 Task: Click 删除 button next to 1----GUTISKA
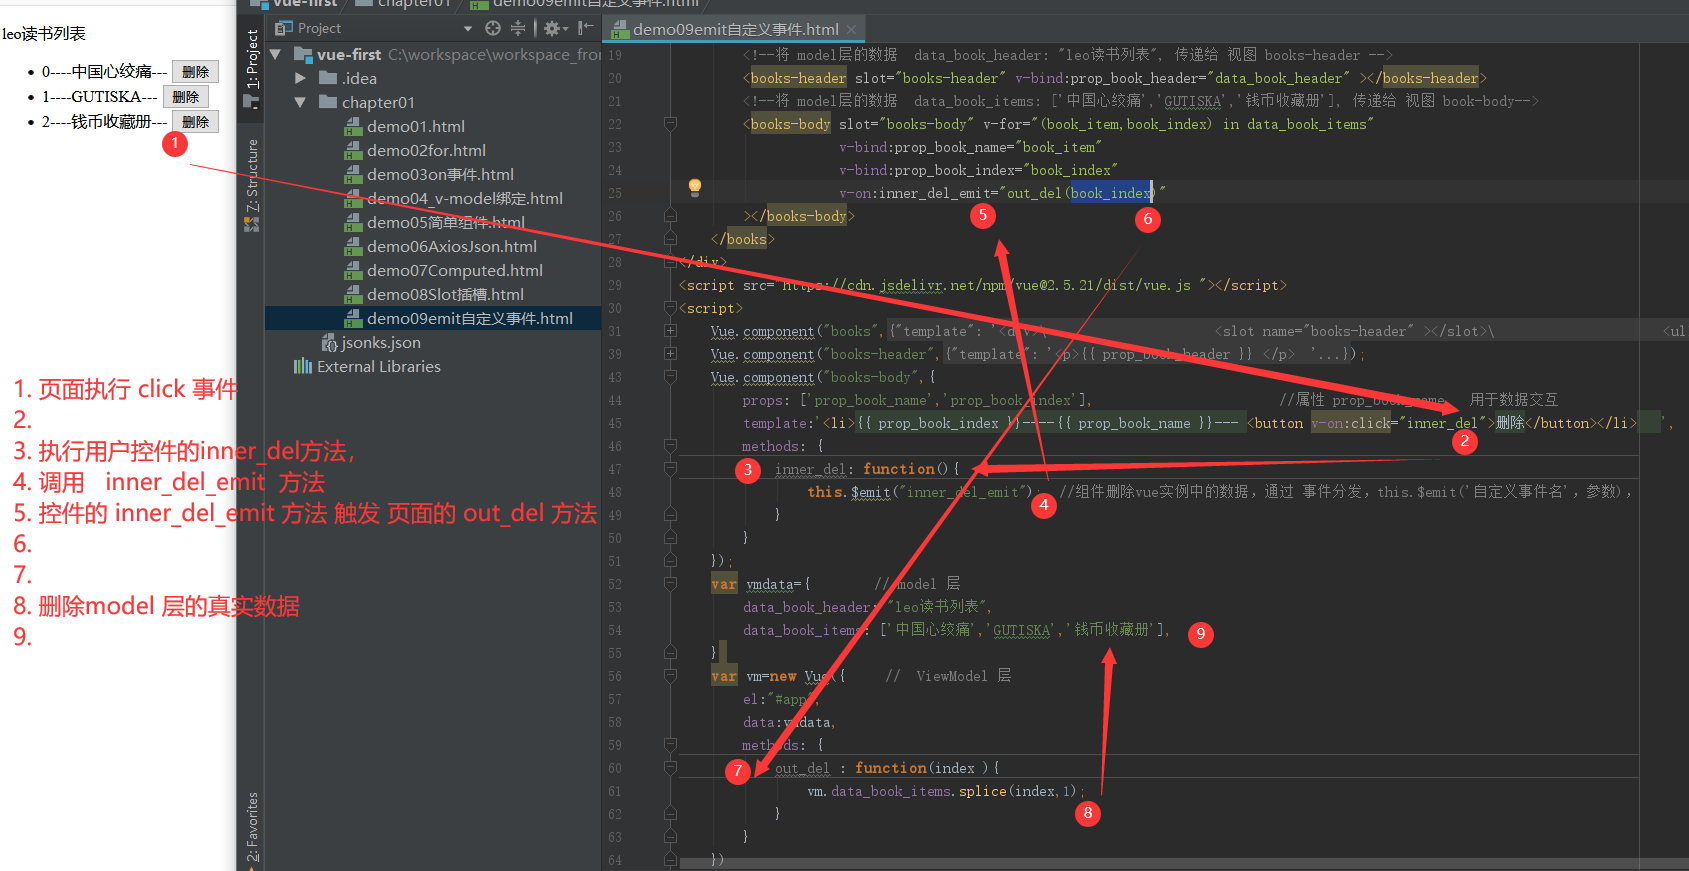[x=185, y=97]
